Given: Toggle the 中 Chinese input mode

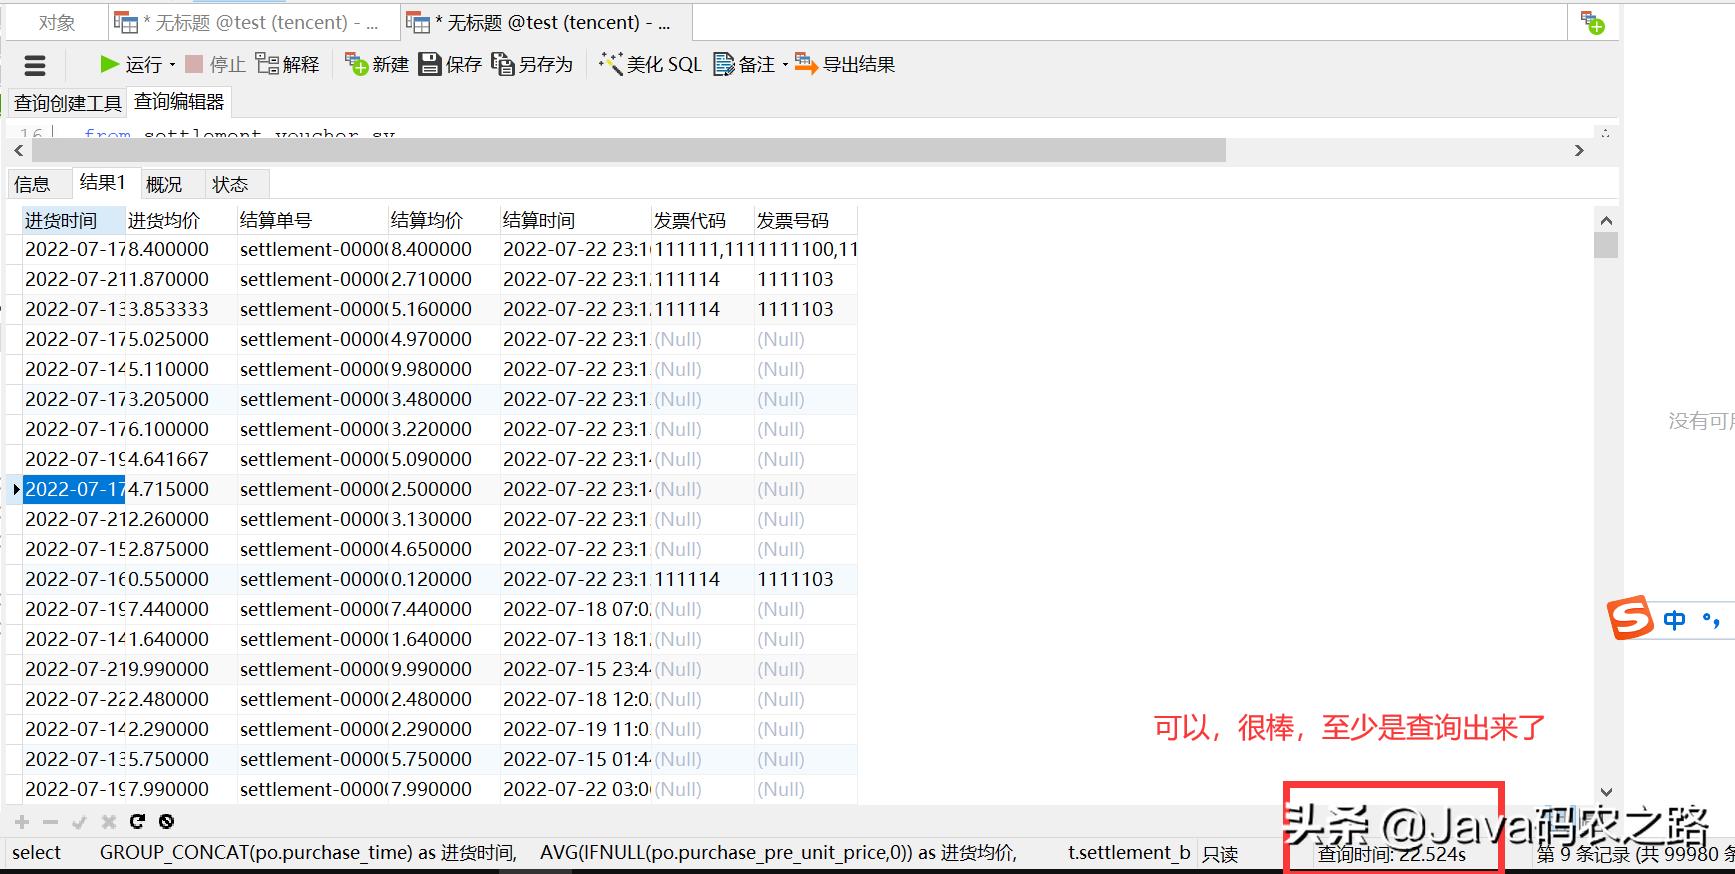Looking at the screenshot, I should 1675,620.
